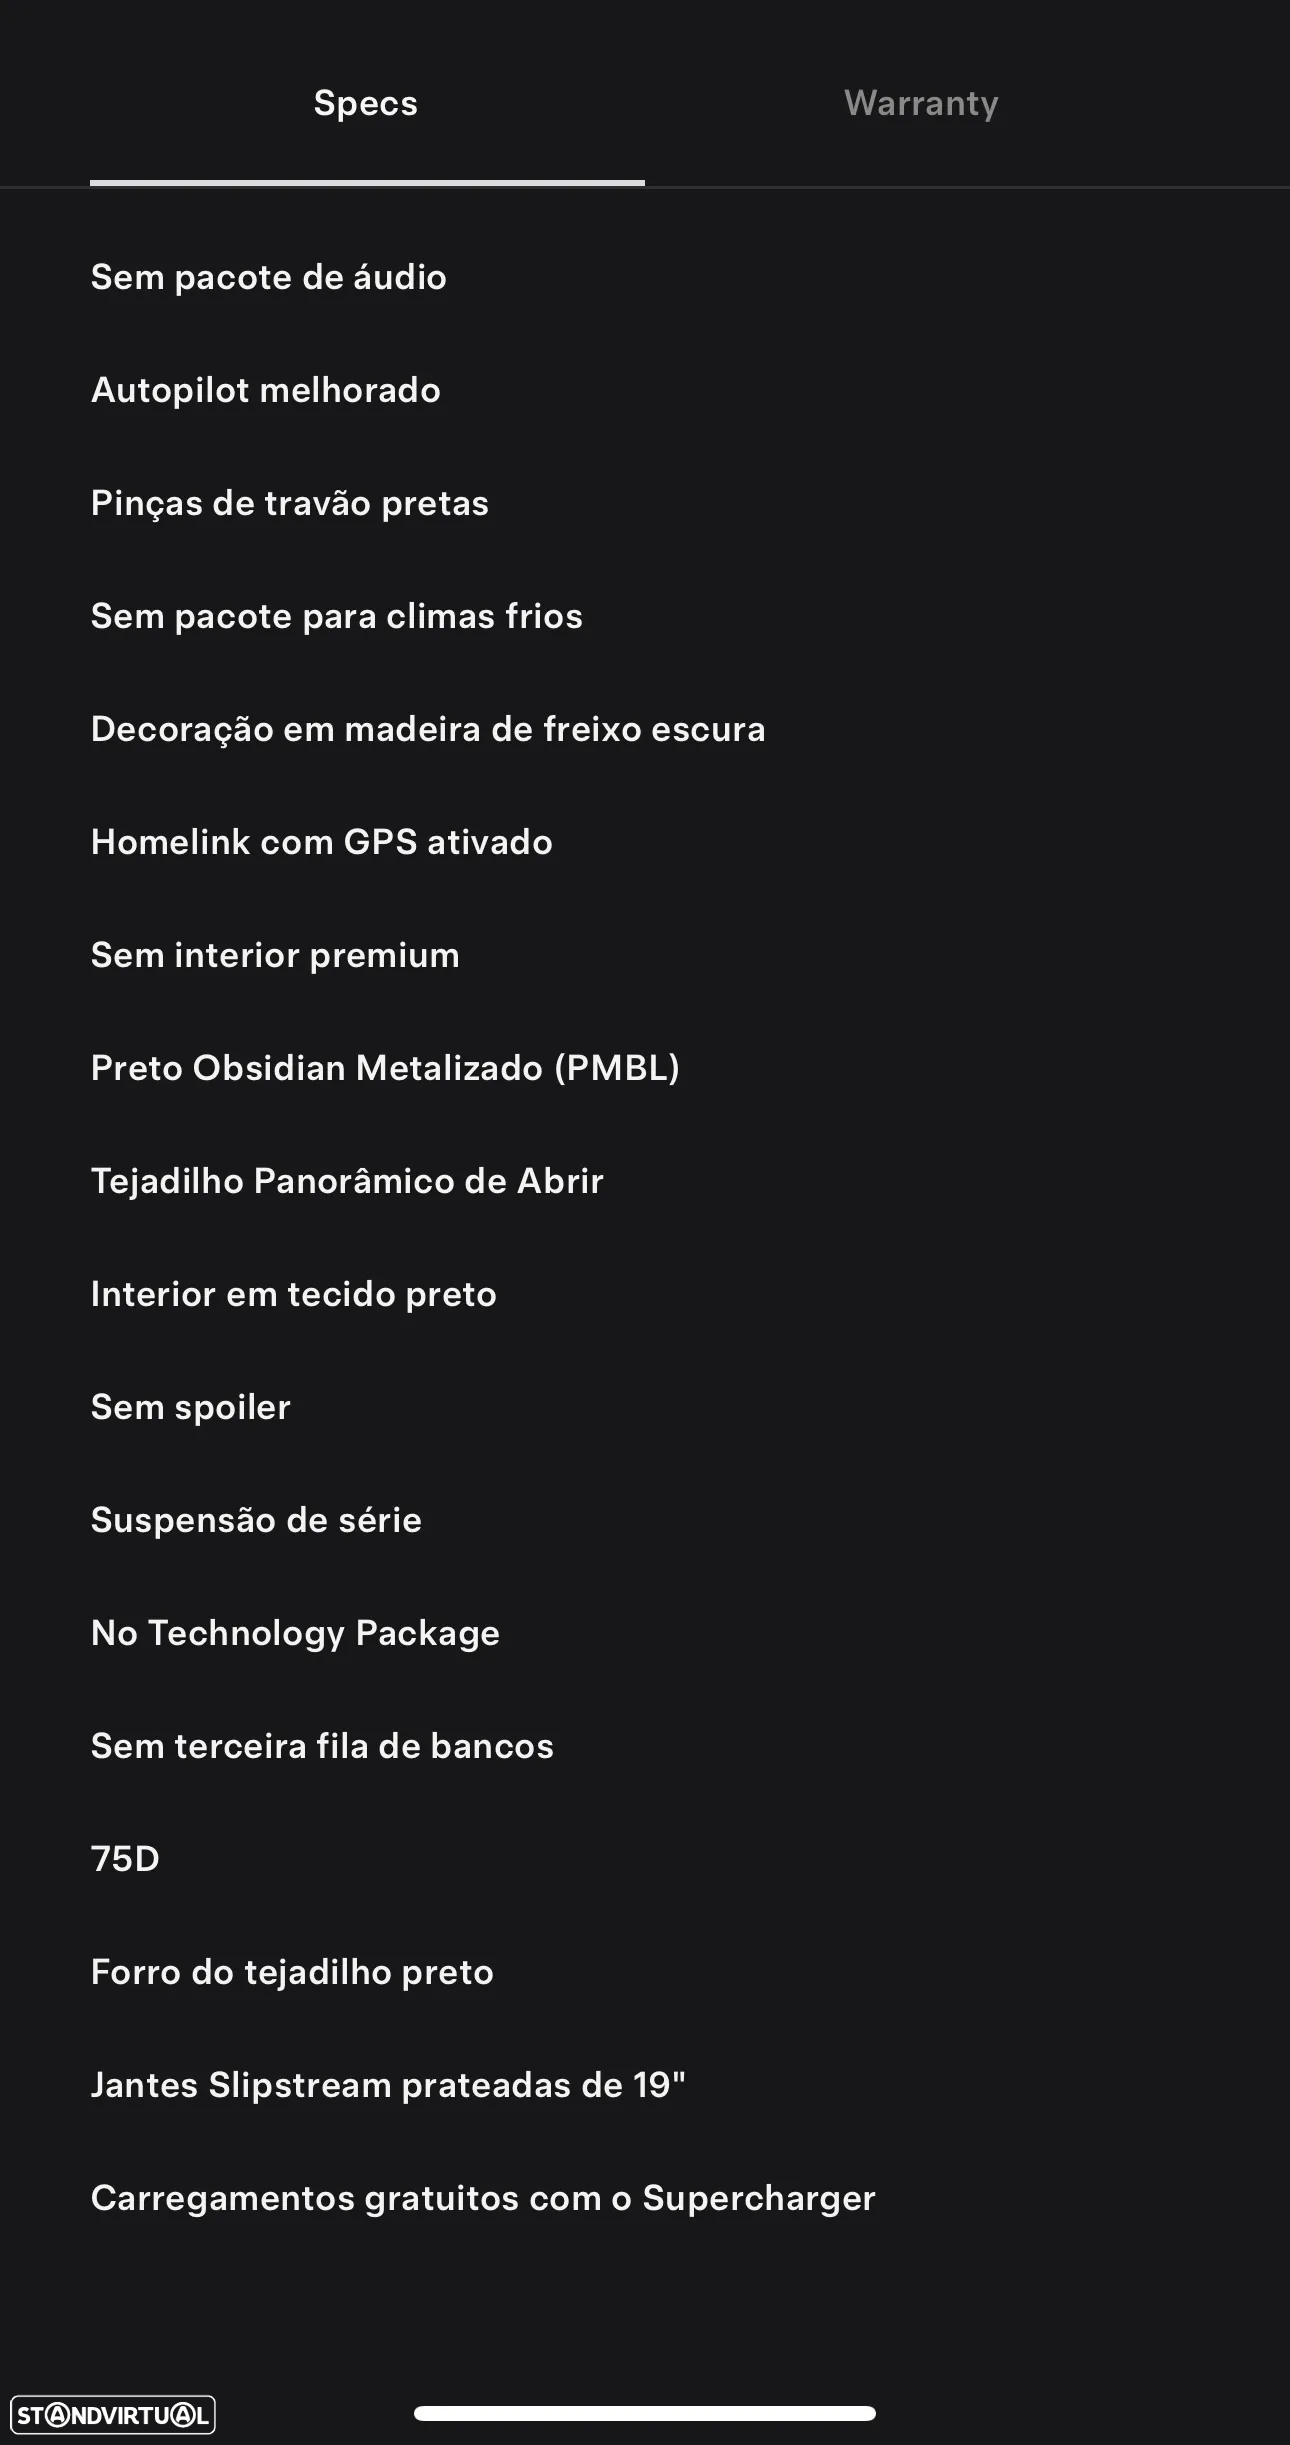Select the Specs tab

pos(366,103)
